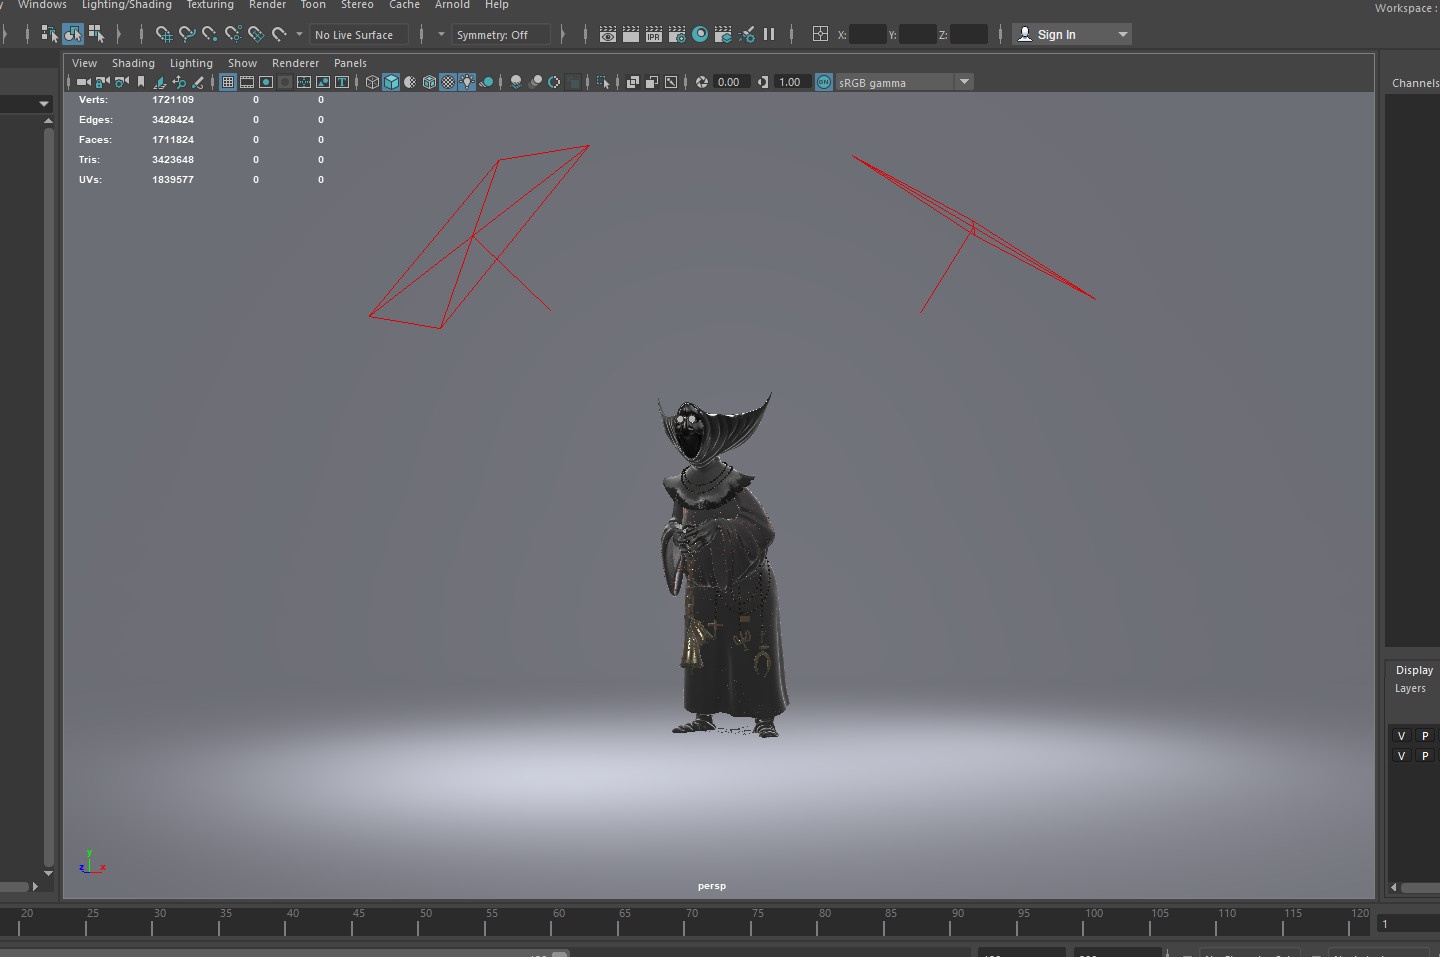Image resolution: width=1440 pixels, height=957 pixels.
Task: Click select camera icon in panel toolbar
Action: point(83,82)
